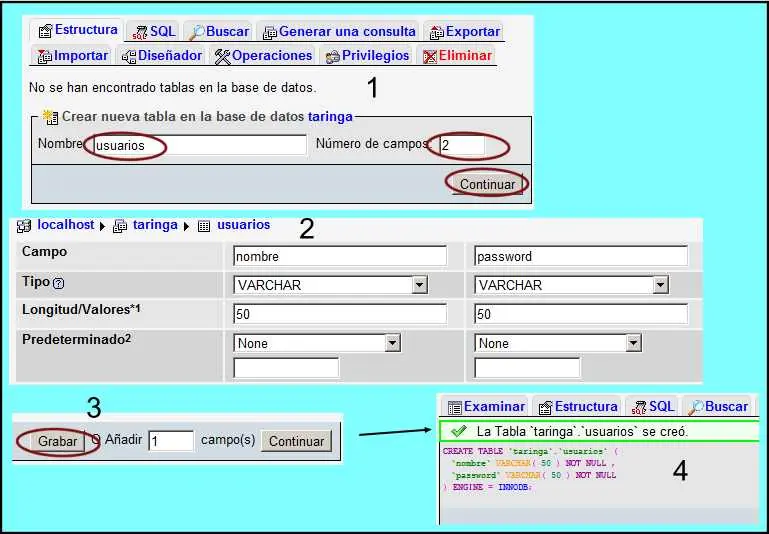Open the Privilegios tab
This screenshot has height=534, width=769.
pos(367,56)
